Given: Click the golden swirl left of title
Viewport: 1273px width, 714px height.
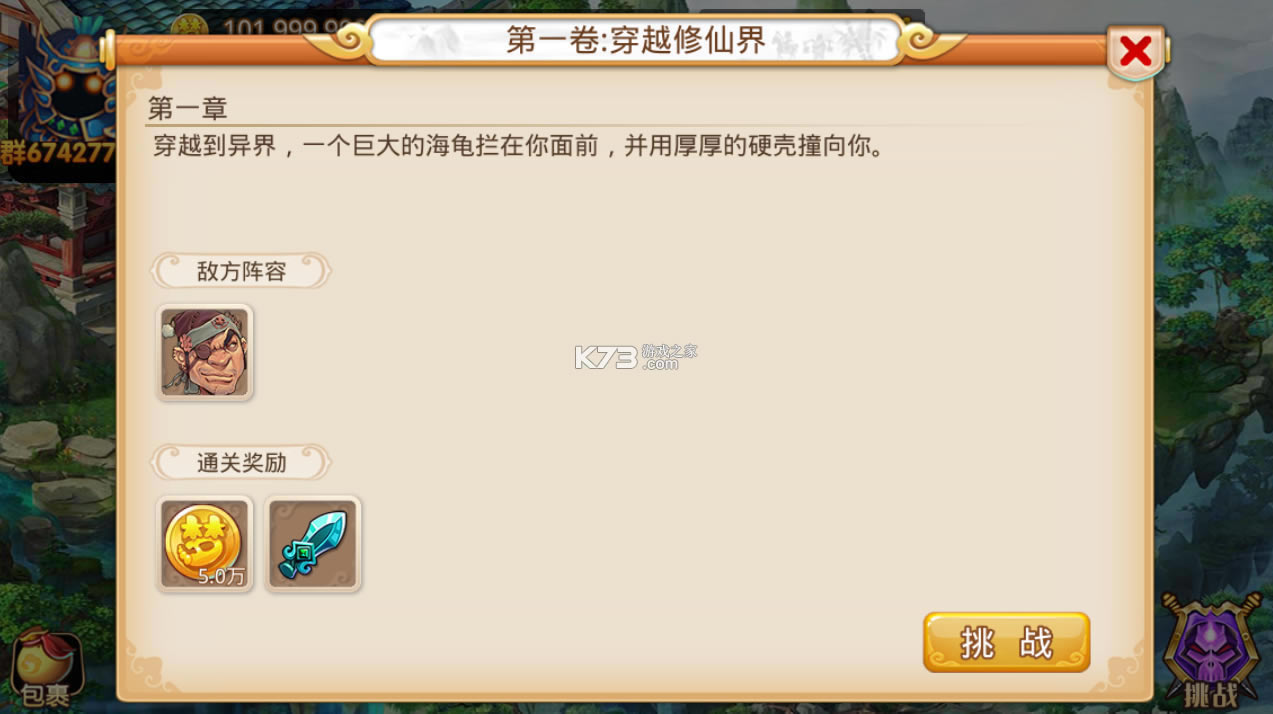Looking at the screenshot, I should click(x=341, y=41).
